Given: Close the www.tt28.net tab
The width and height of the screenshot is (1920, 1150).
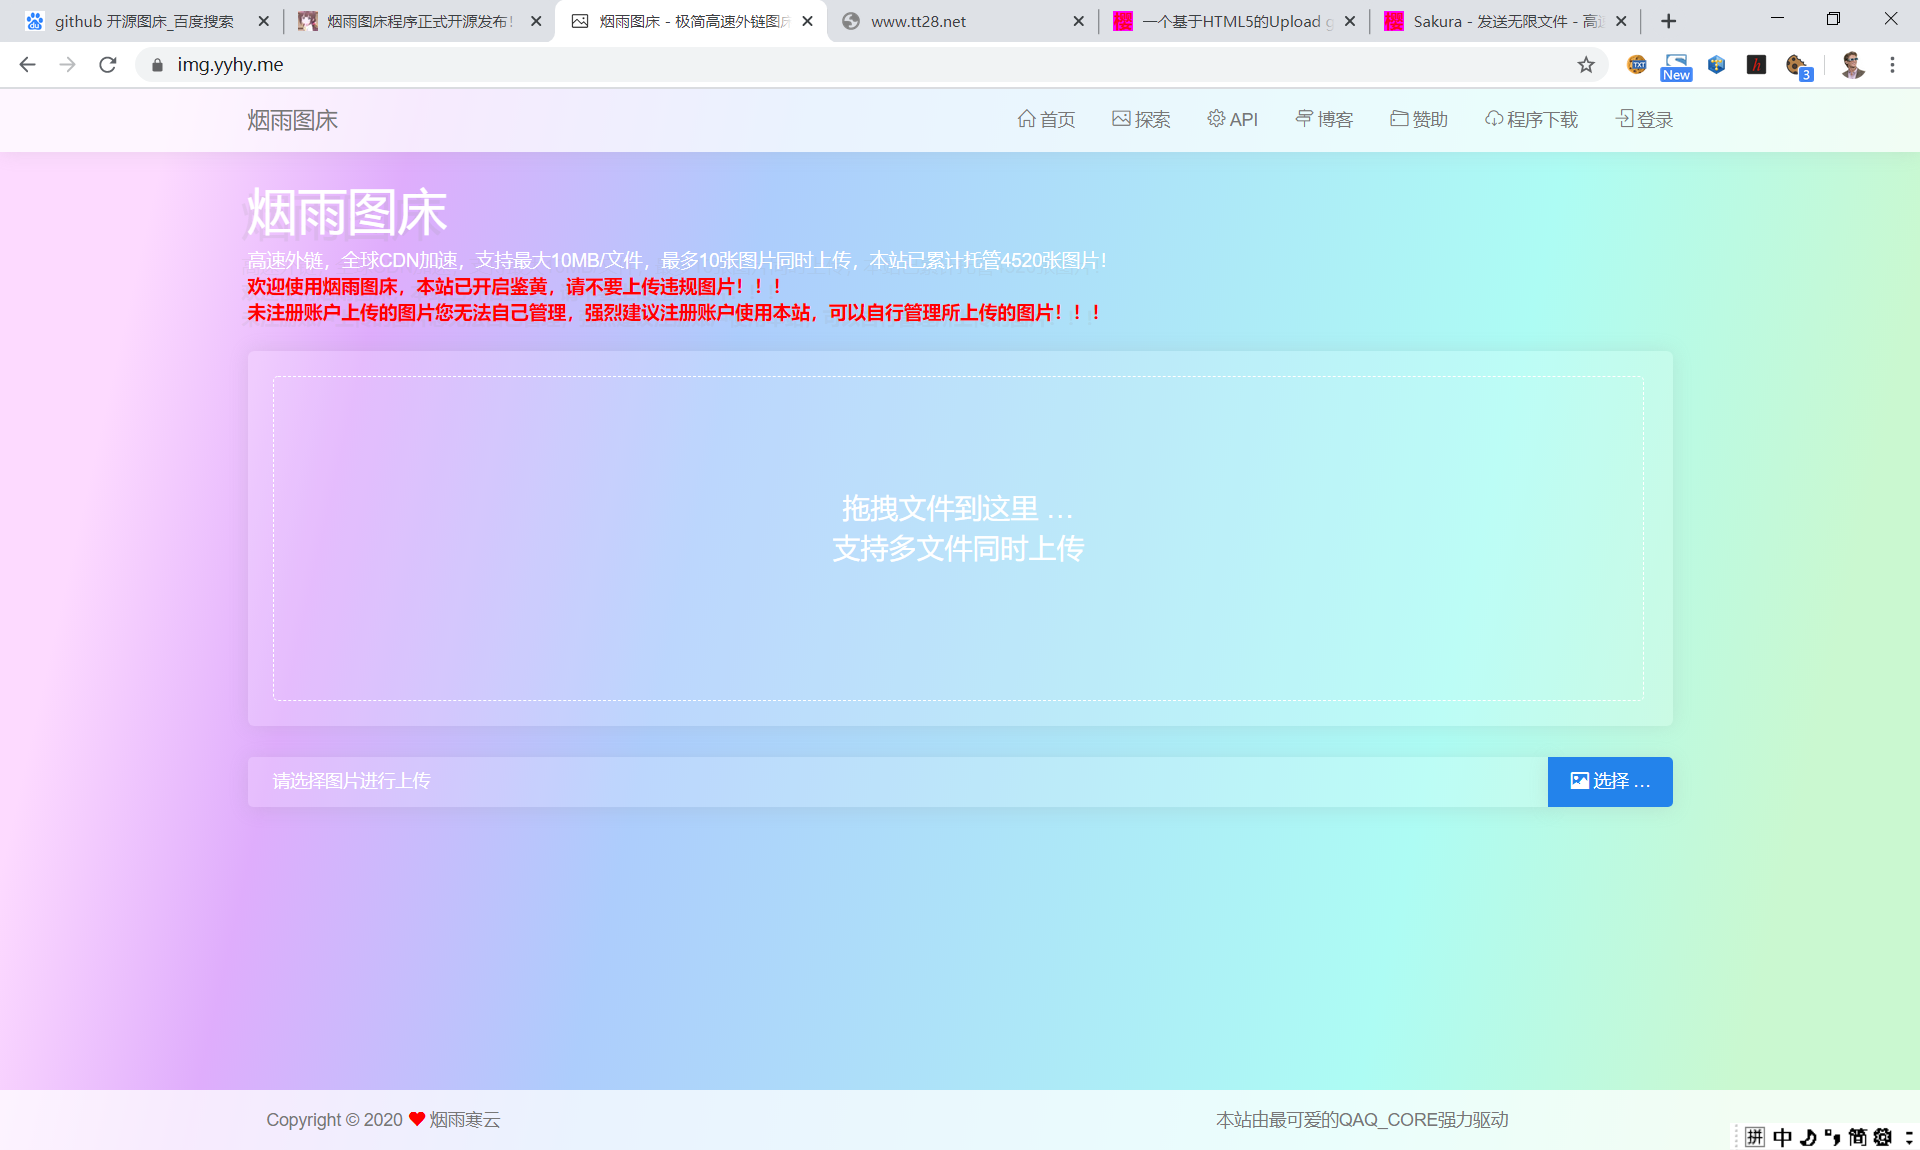Looking at the screenshot, I should 1078,21.
